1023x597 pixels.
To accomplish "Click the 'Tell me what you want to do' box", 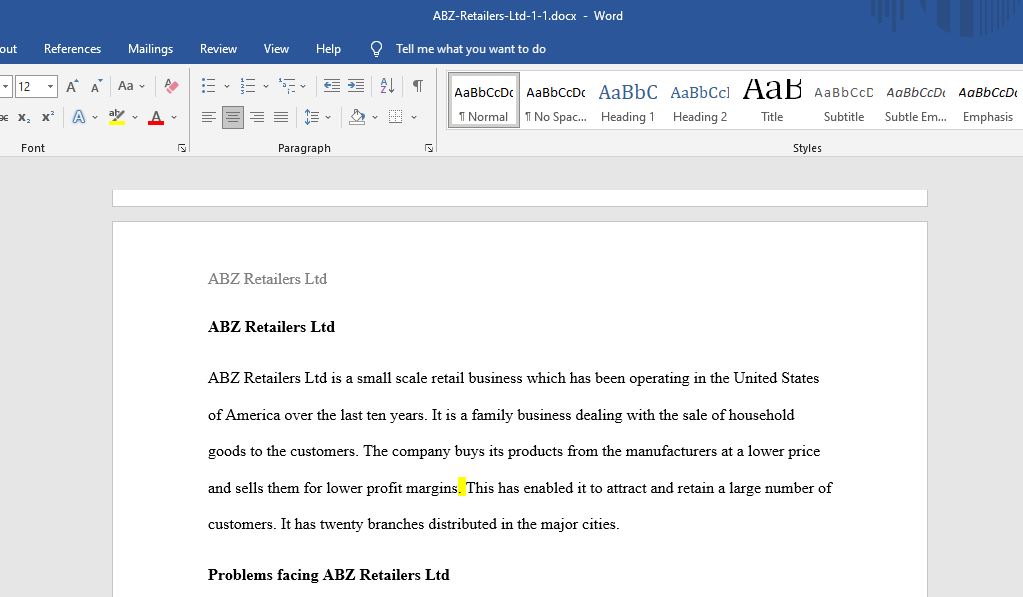I will pos(470,49).
